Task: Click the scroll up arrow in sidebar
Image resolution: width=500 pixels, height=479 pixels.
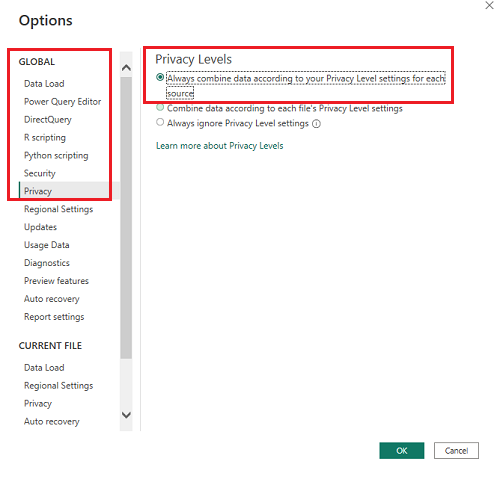Action: (x=126, y=68)
